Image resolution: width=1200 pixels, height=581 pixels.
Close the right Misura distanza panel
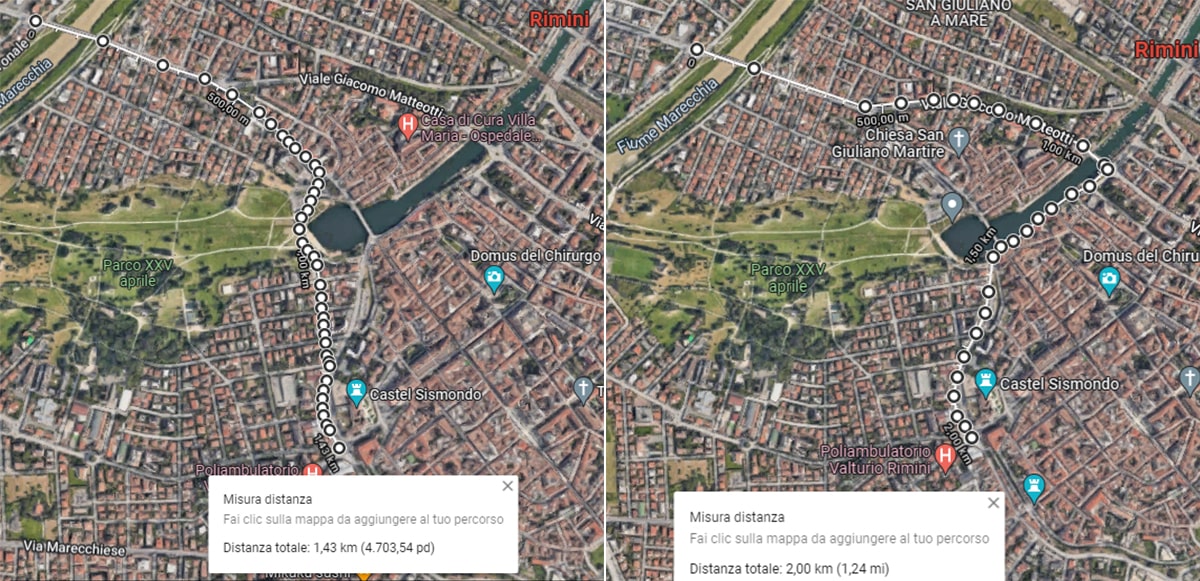pyautogui.click(x=992, y=503)
